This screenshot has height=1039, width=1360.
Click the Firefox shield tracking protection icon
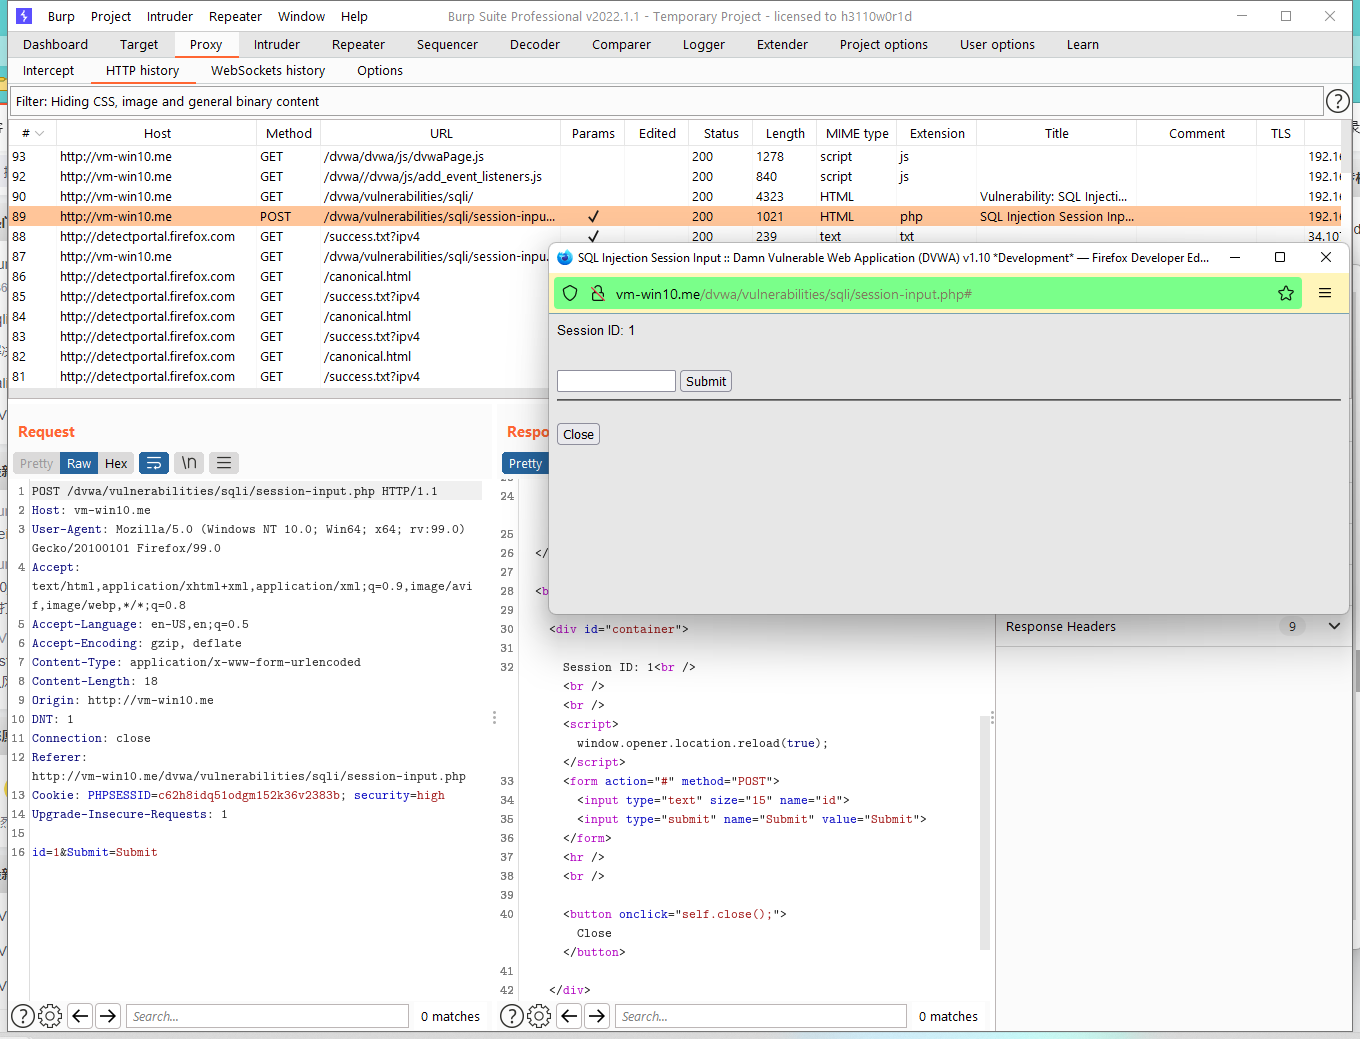(x=570, y=293)
